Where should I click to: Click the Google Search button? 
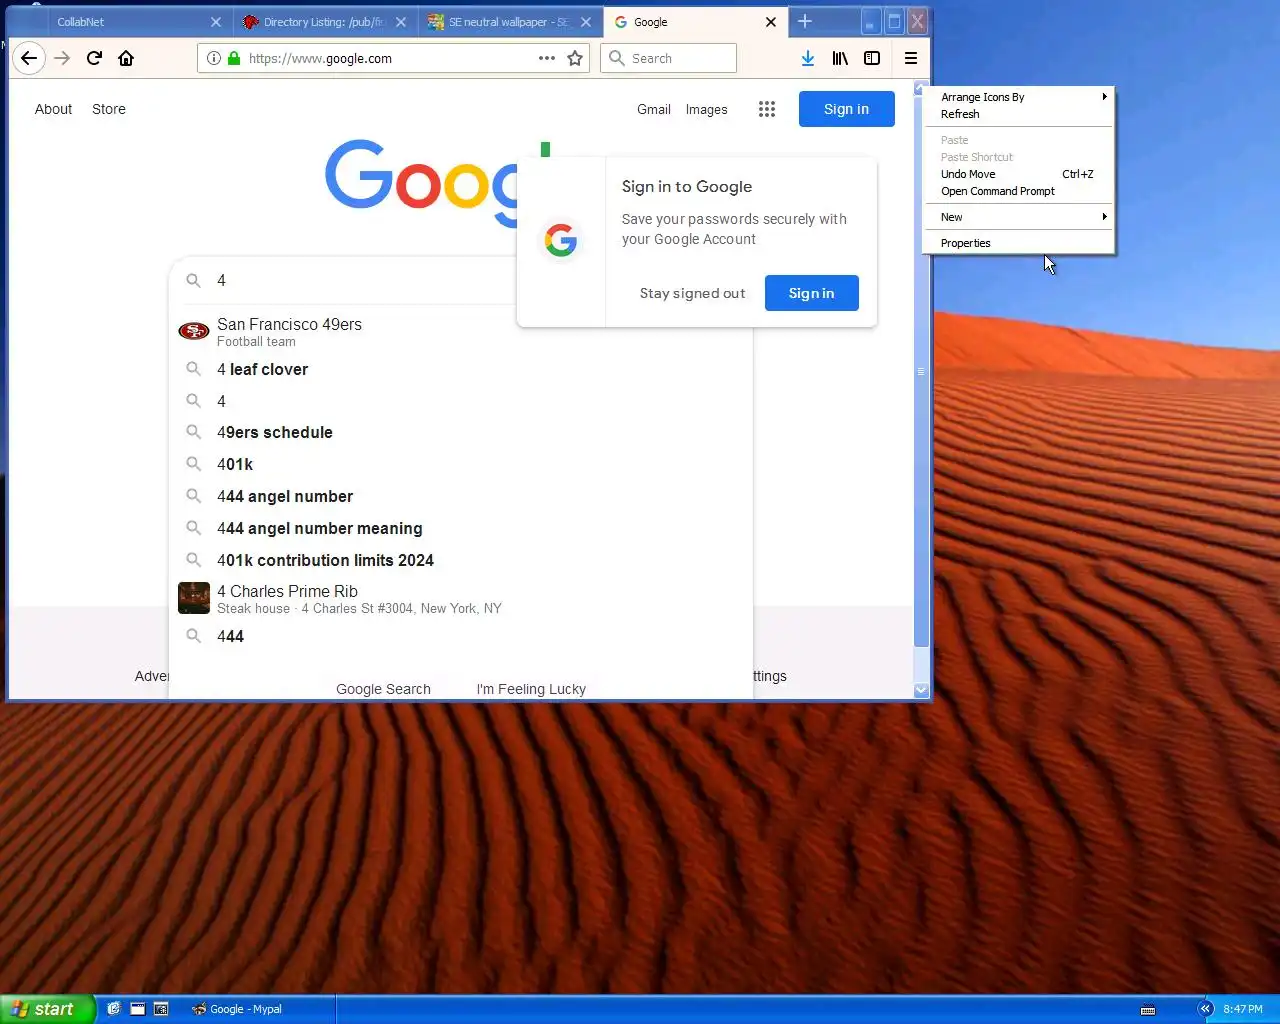pyautogui.click(x=383, y=689)
